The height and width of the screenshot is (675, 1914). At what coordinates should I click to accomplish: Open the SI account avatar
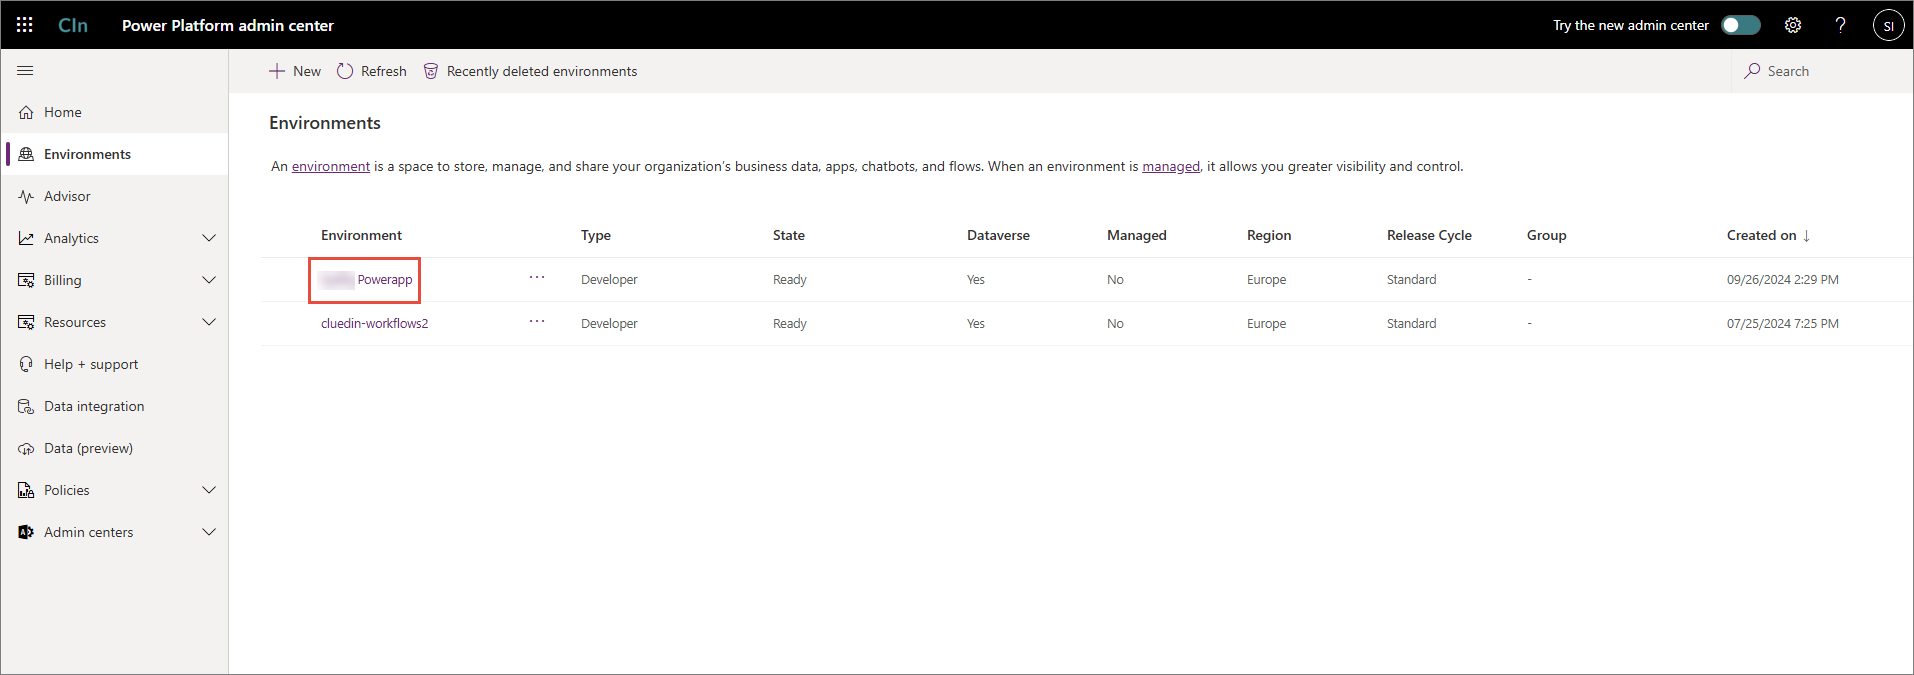pos(1888,25)
